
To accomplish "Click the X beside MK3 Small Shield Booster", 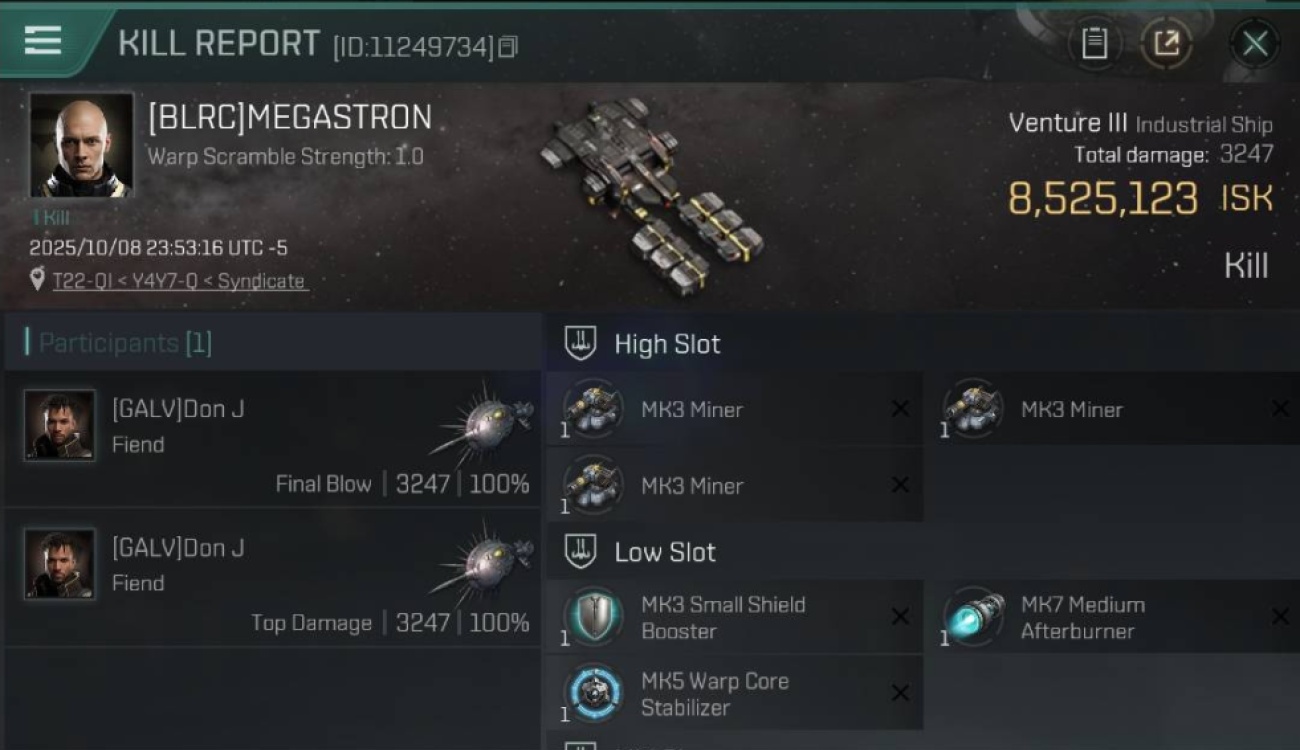I will click(900, 617).
